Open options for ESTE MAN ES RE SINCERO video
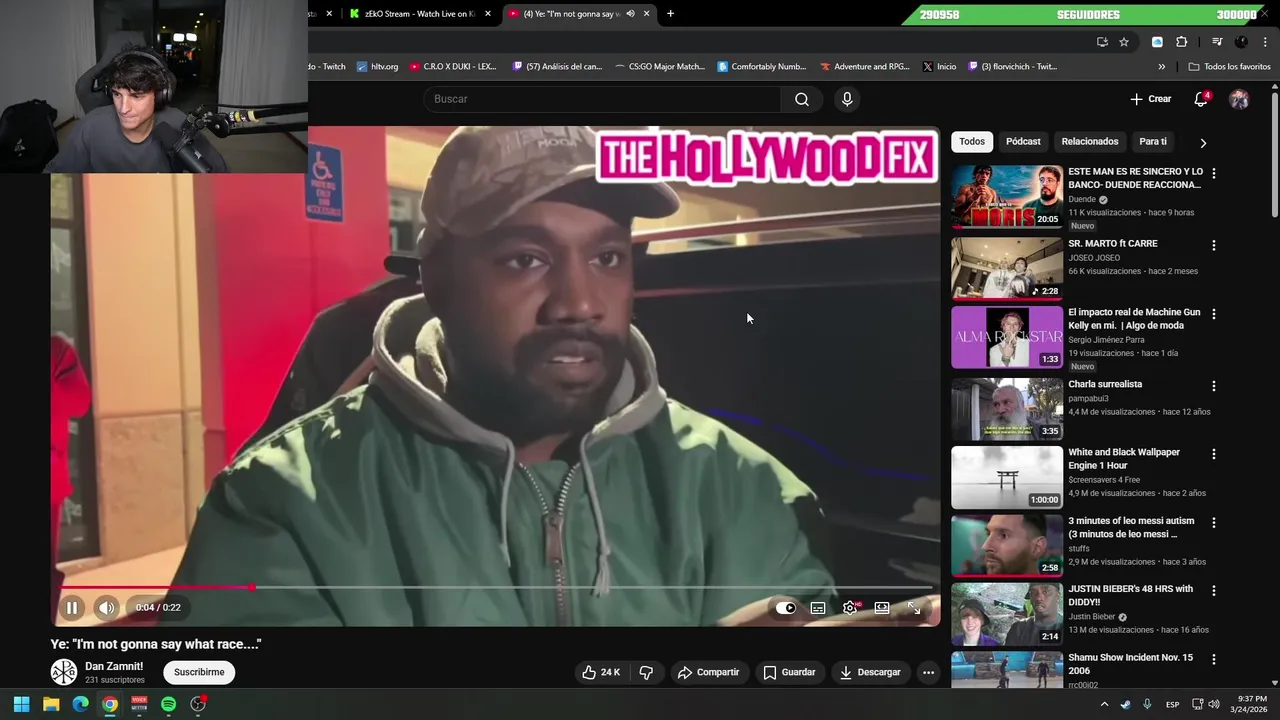1280x720 pixels. coord(1214,173)
